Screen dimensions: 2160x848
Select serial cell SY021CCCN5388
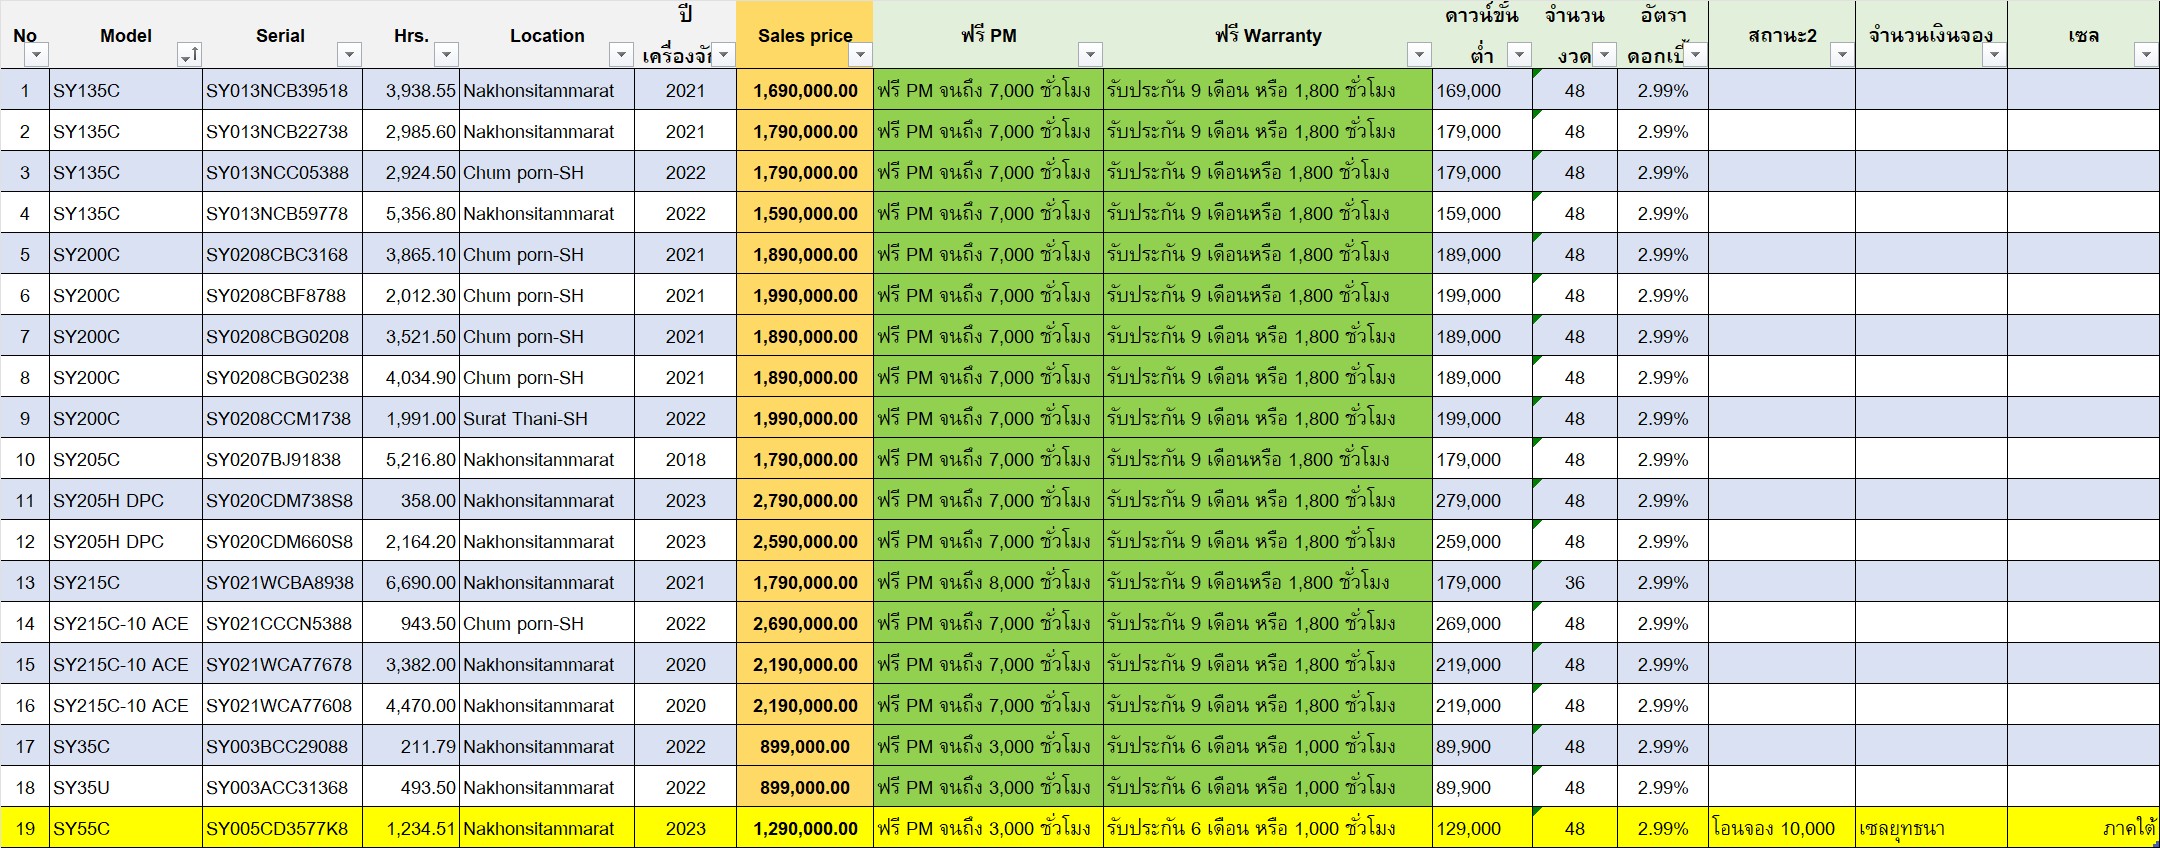point(282,623)
